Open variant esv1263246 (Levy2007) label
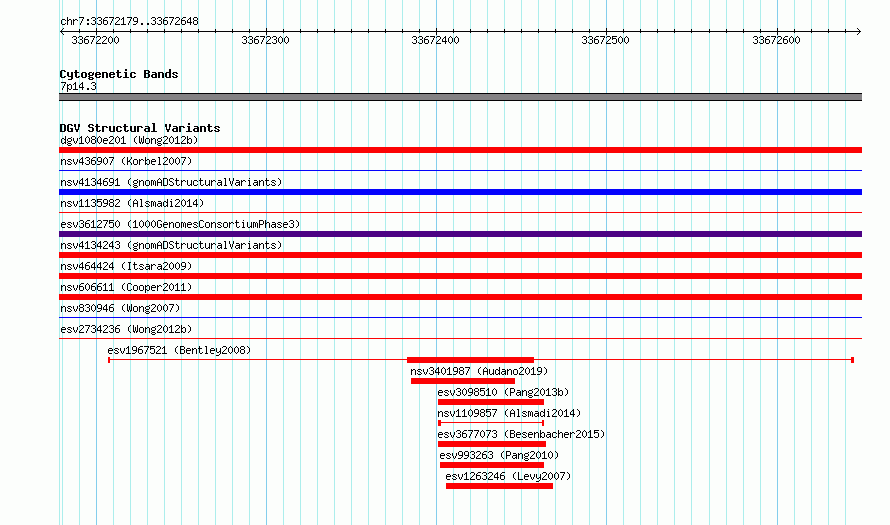Viewport: 890px width, 525px height. coord(508,476)
